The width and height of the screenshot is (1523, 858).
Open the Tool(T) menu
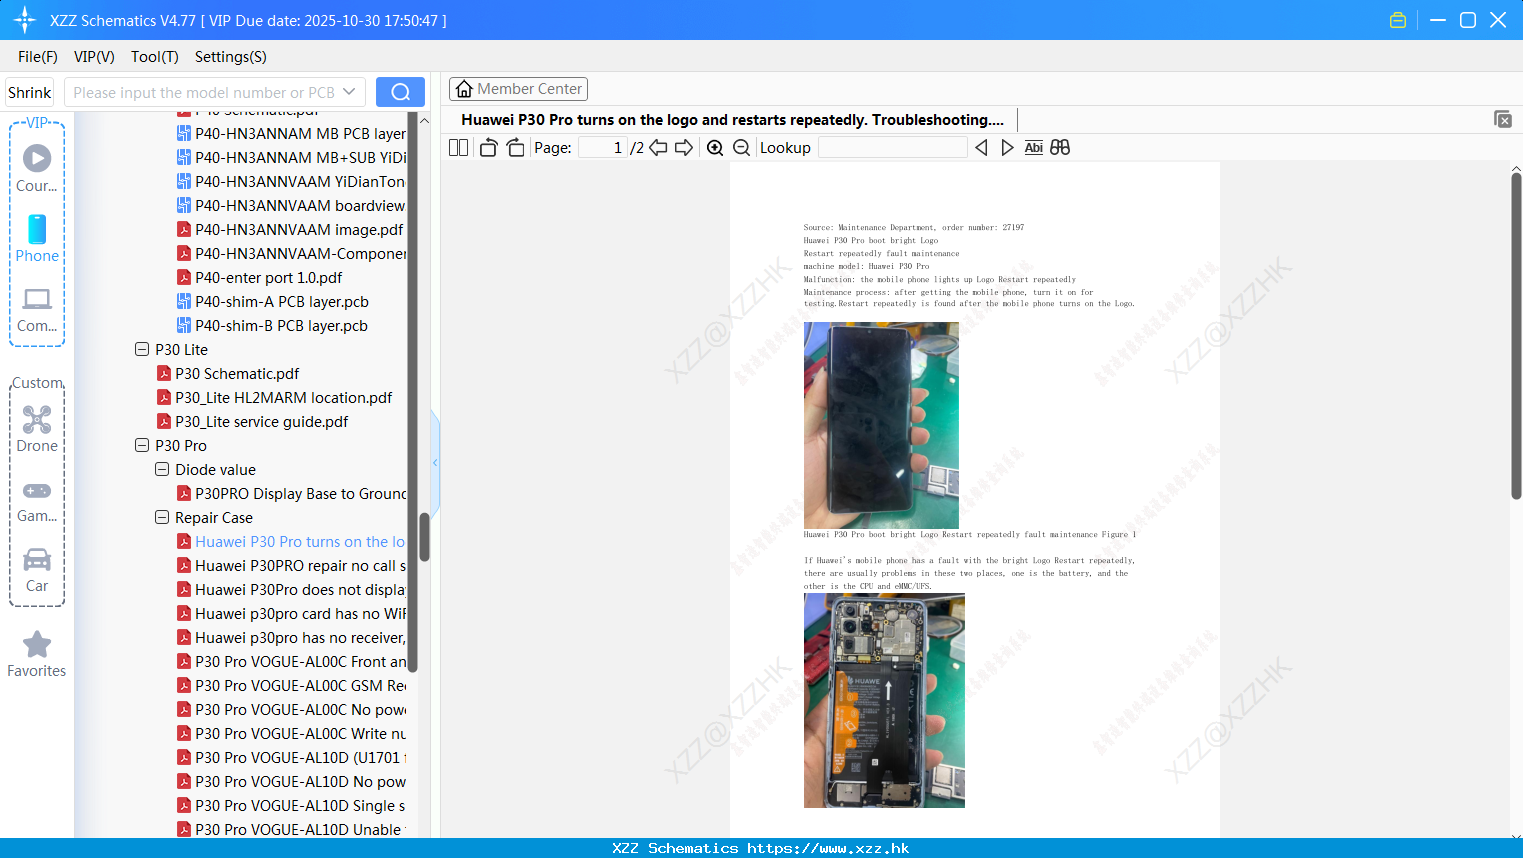pos(155,57)
